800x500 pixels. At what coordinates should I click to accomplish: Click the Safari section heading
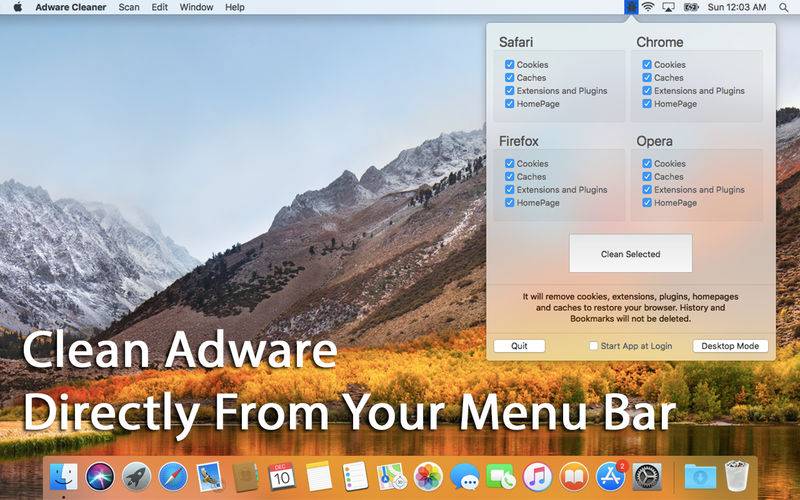[x=516, y=42]
